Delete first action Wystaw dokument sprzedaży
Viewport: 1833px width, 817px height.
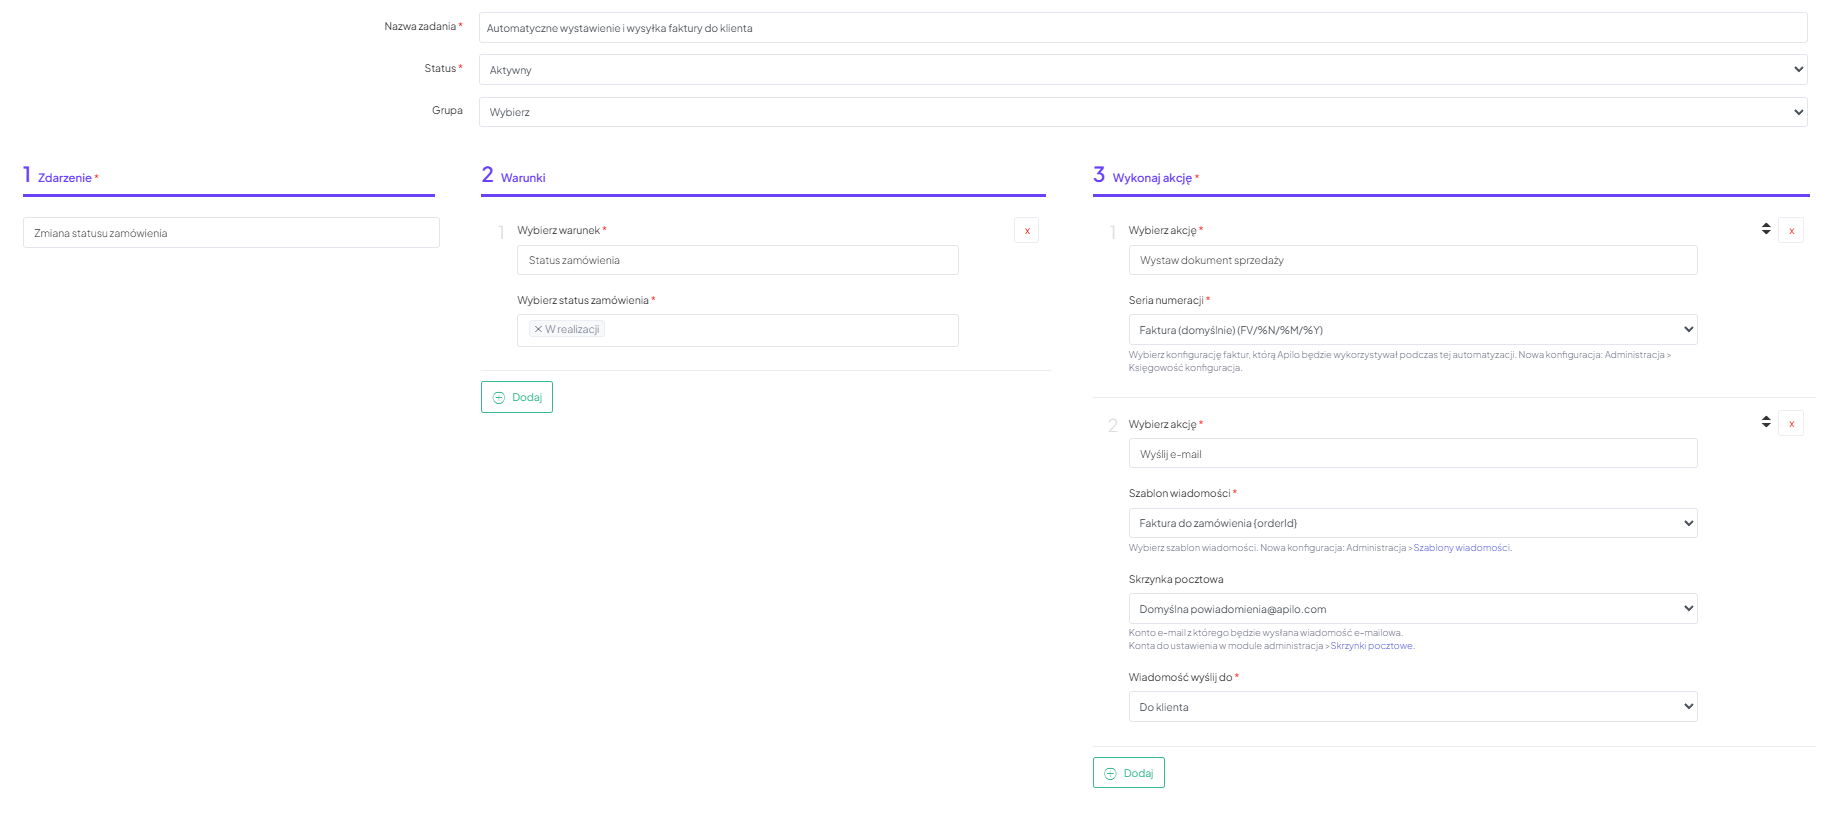1790,231
